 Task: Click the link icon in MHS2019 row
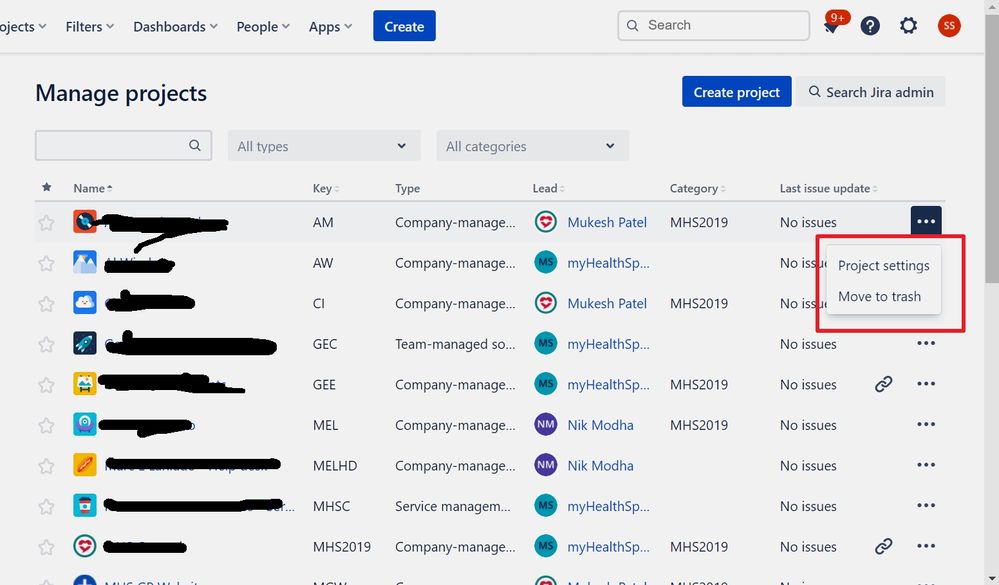(883, 546)
